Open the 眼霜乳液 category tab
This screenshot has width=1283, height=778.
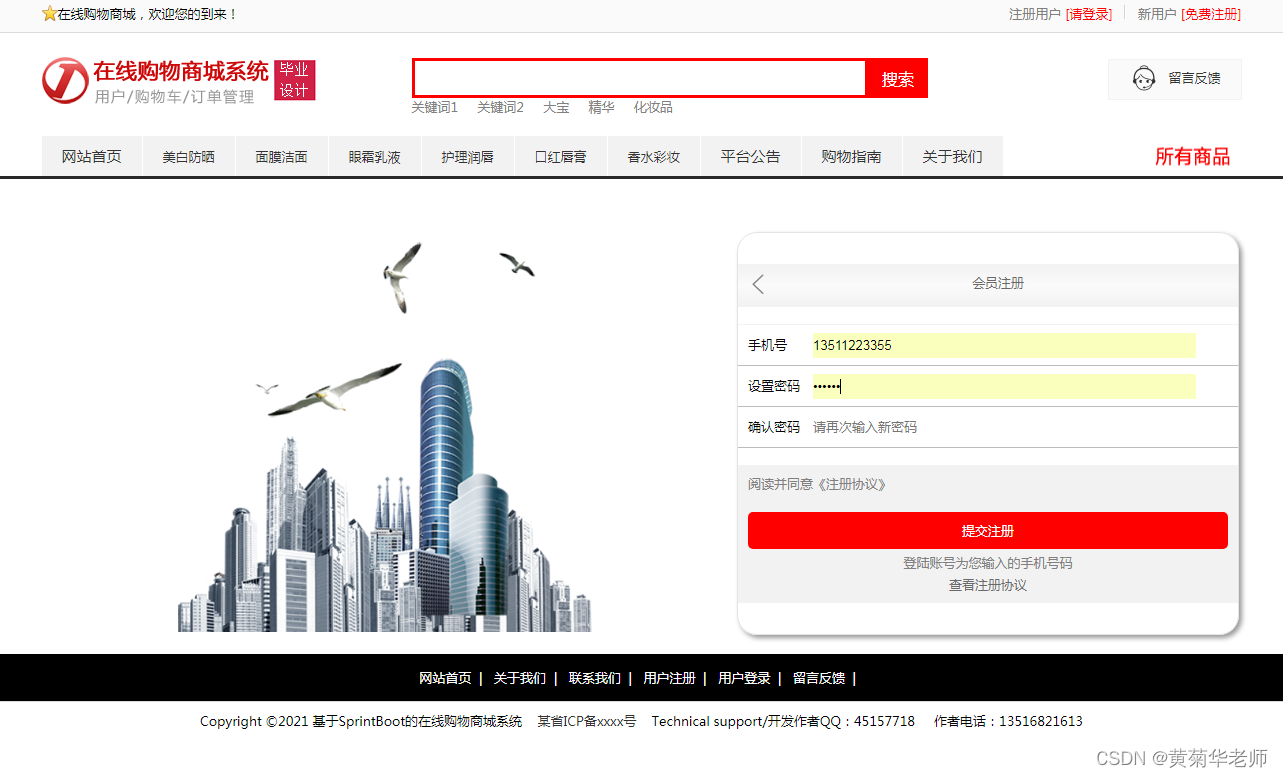tap(375, 157)
